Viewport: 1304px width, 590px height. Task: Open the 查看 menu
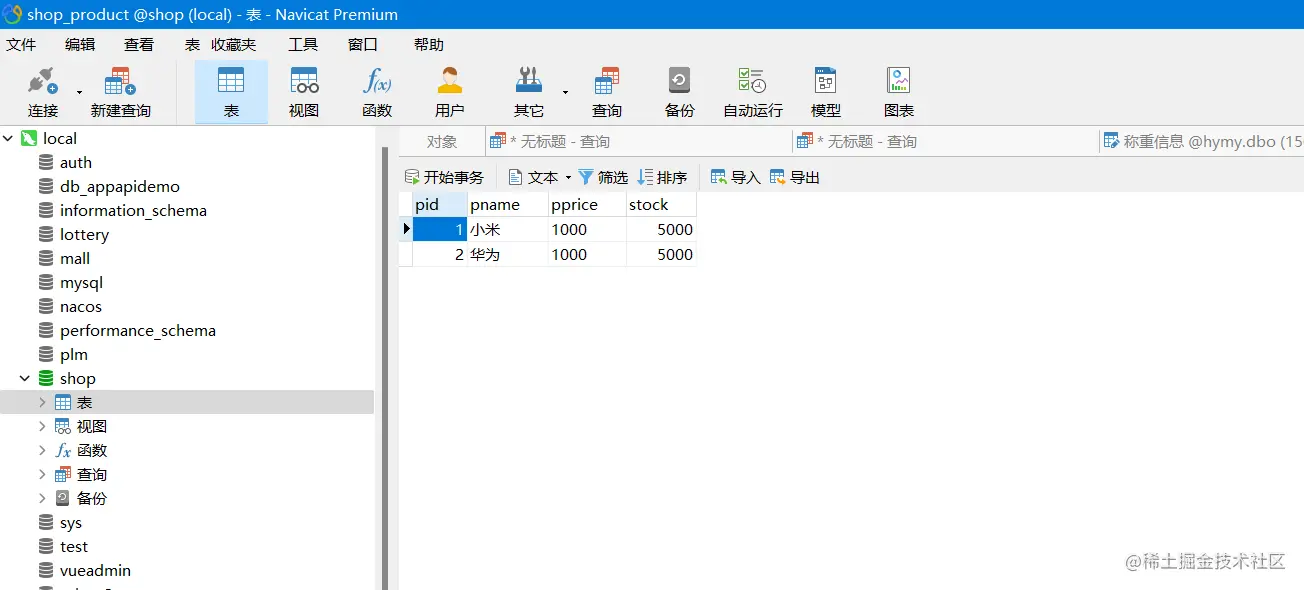tap(139, 44)
